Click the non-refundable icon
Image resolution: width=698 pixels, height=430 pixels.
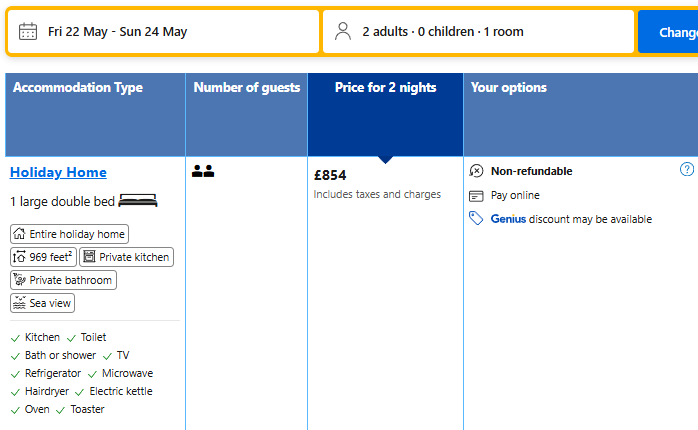click(x=477, y=171)
